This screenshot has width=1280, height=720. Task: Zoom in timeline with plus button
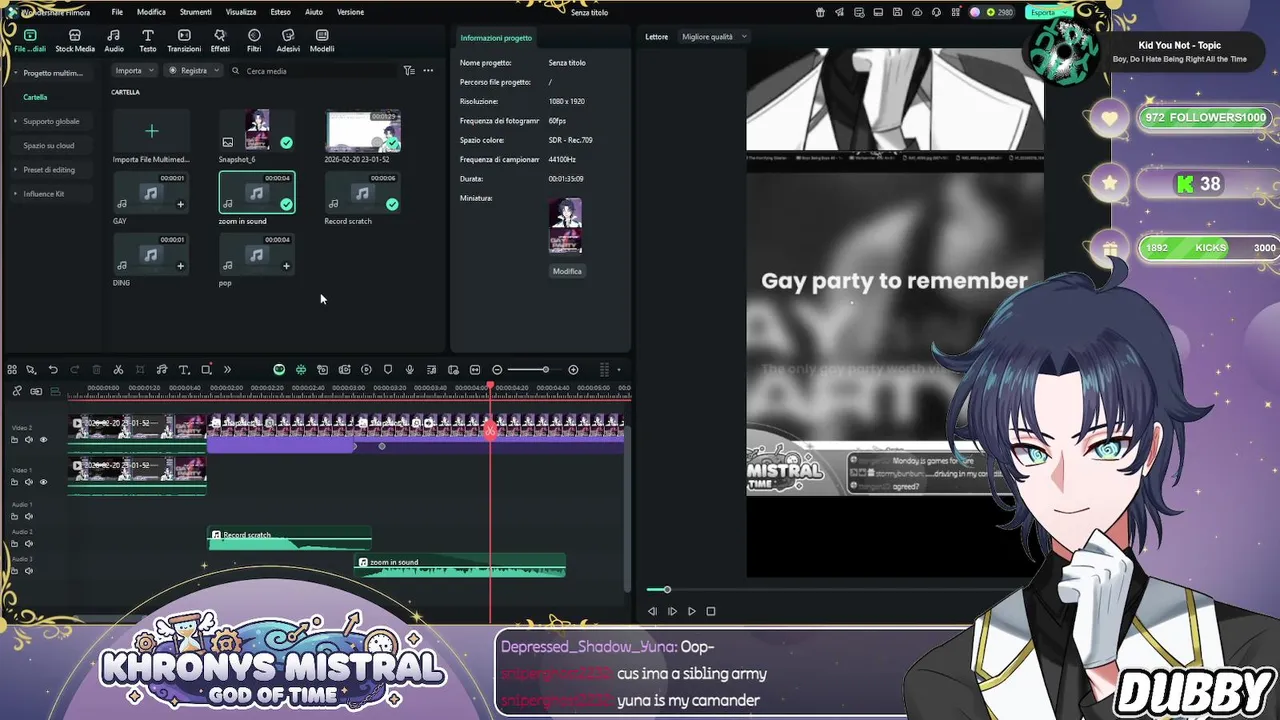tap(573, 370)
